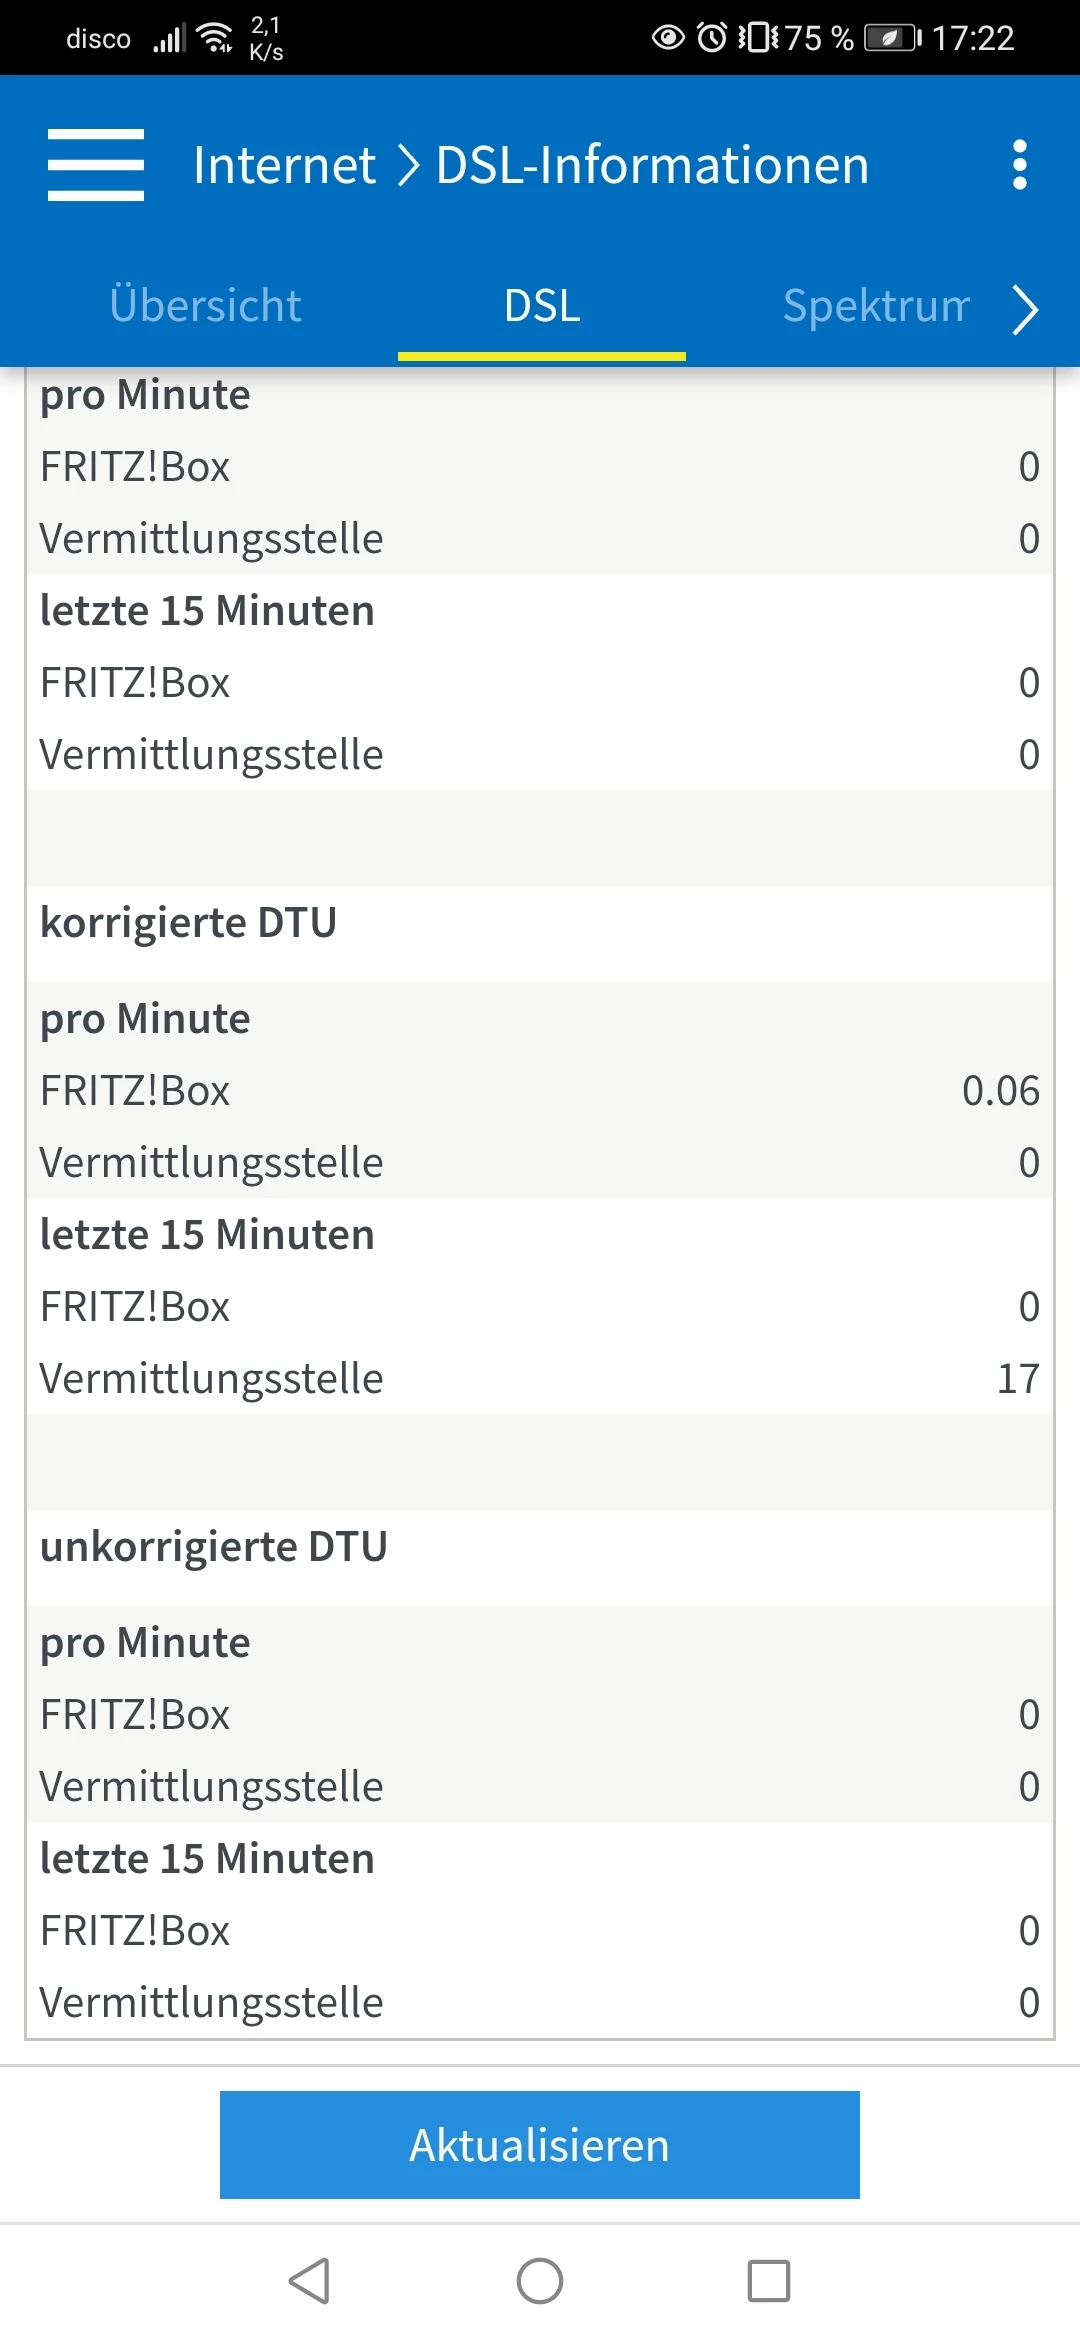This screenshot has height=2340, width=1080.
Task: Open the three-dot overflow menu
Action: [x=1019, y=165]
